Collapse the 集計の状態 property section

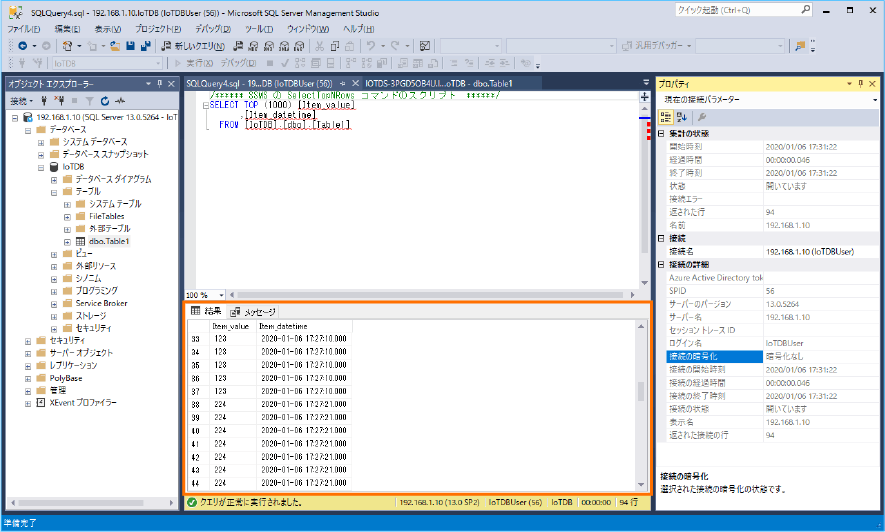pyautogui.click(x=661, y=134)
